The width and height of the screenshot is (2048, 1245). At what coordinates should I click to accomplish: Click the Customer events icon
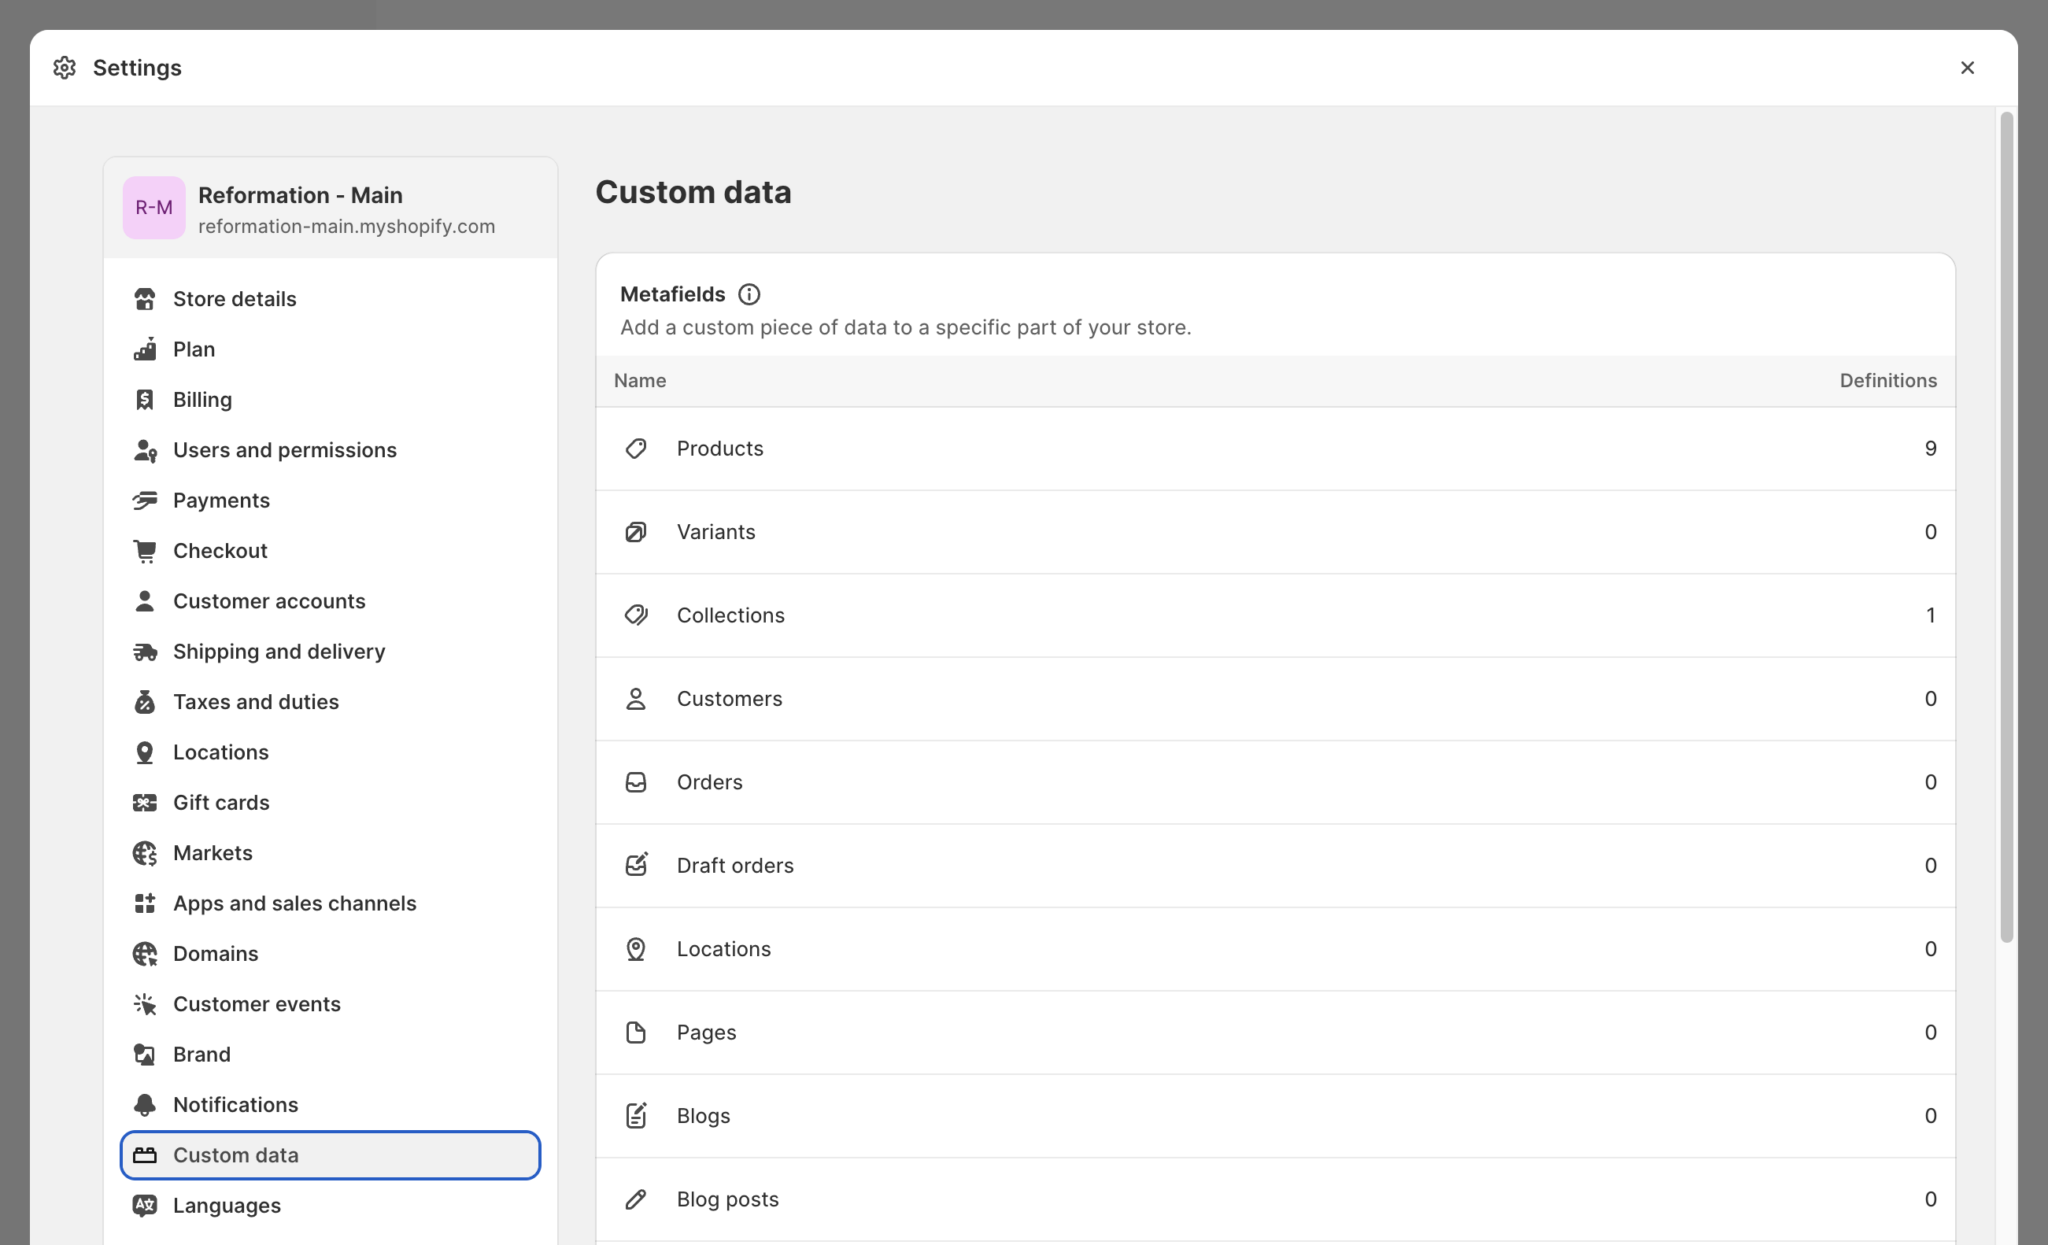point(145,1003)
